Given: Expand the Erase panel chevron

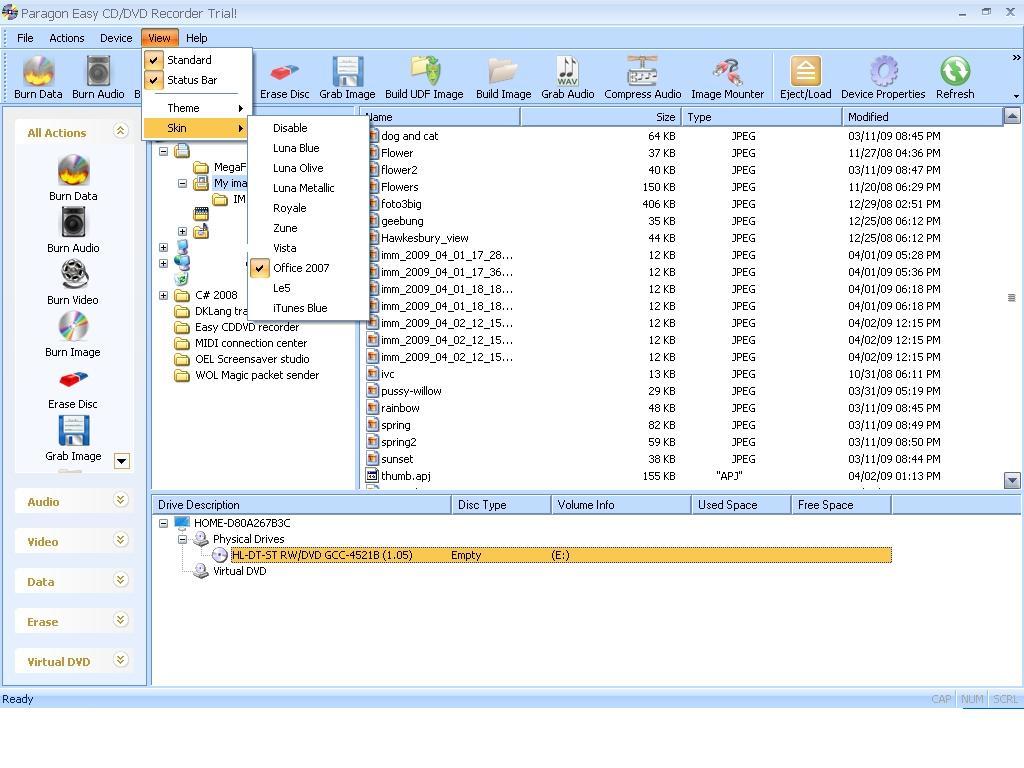Looking at the screenshot, I should pyautogui.click(x=120, y=620).
